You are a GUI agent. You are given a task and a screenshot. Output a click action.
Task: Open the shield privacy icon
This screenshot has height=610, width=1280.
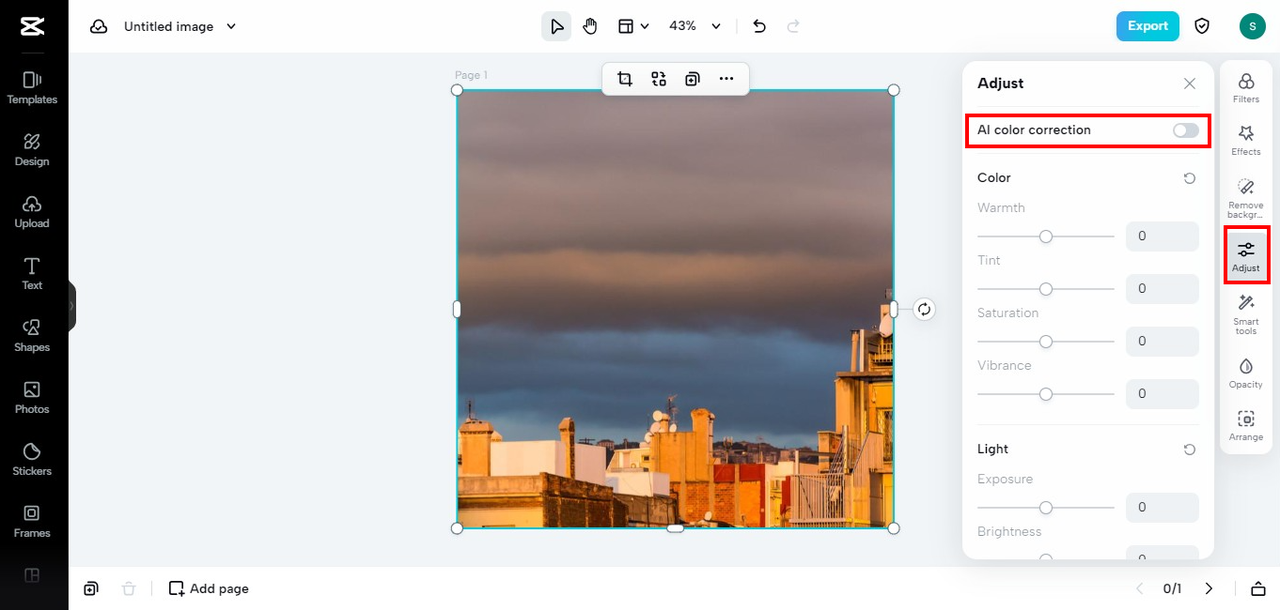pyautogui.click(x=1202, y=26)
